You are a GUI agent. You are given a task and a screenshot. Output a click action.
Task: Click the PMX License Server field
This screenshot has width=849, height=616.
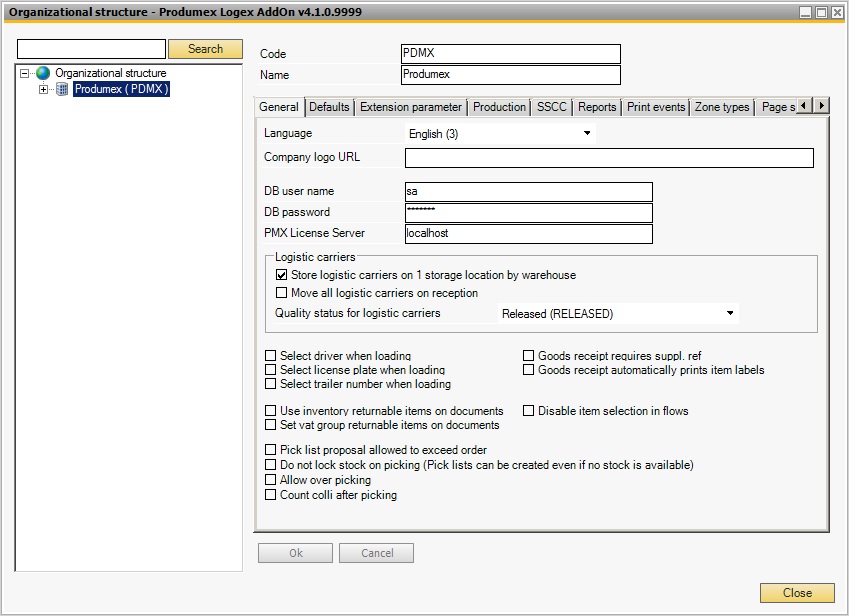(x=528, y=234)
